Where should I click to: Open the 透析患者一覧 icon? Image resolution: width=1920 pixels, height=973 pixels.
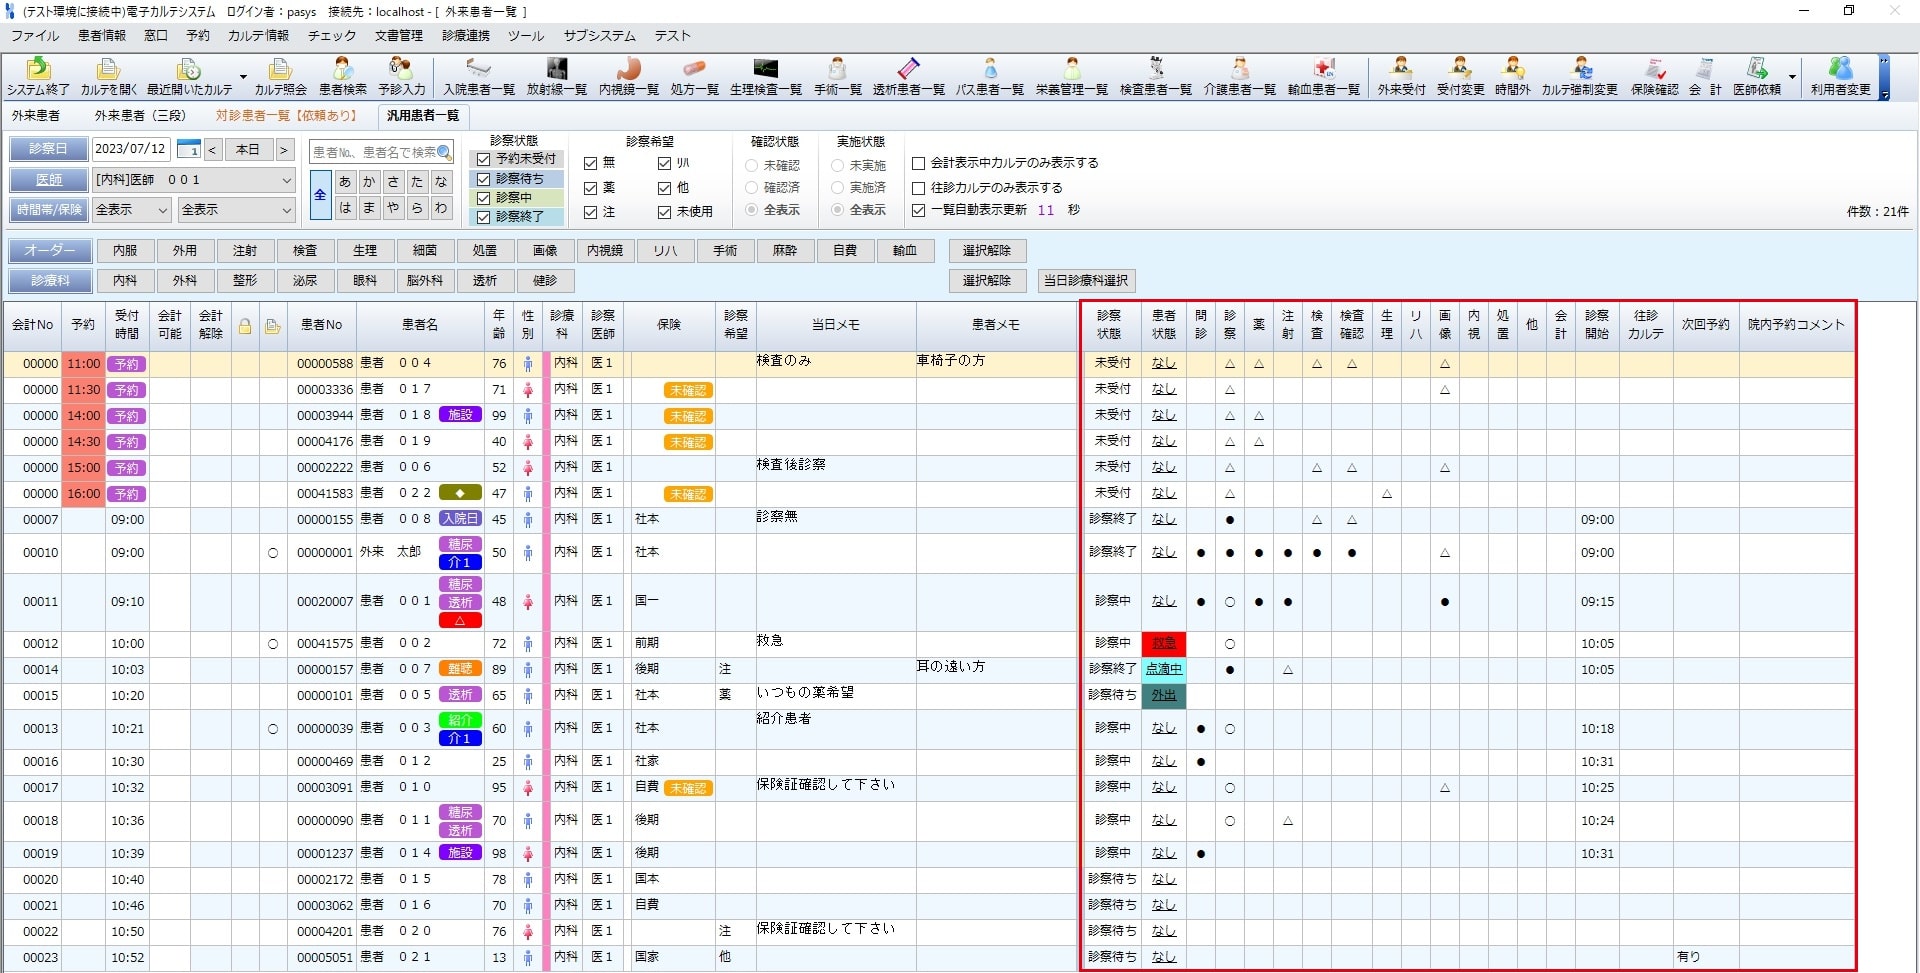tap(909, 77)
